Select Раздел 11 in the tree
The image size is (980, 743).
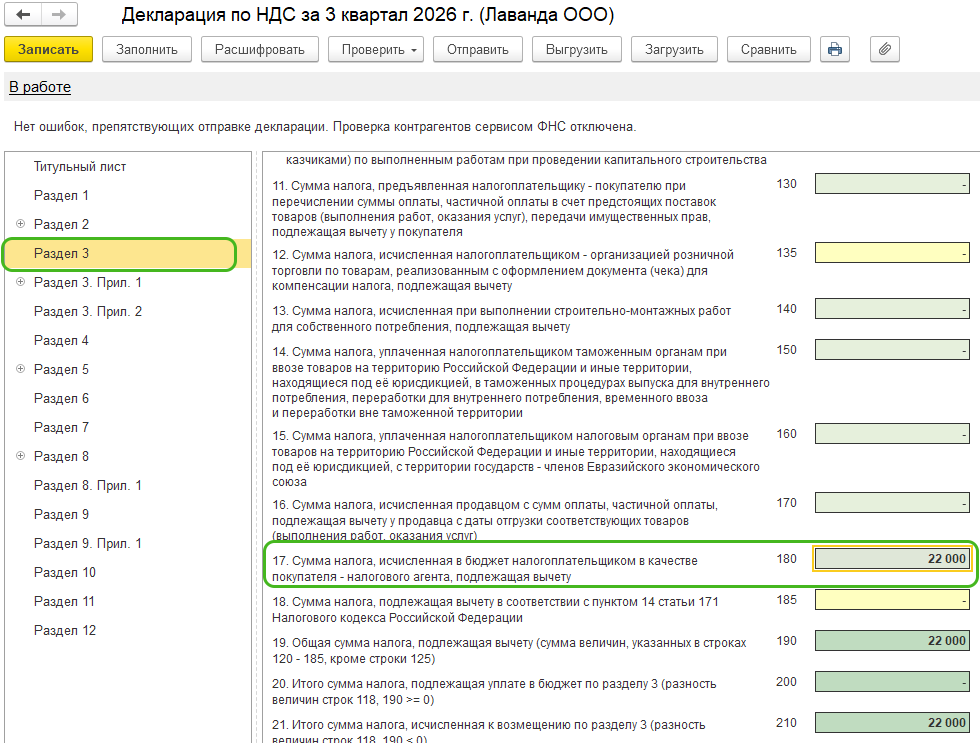pyautogui.click(x=64, y=601)
